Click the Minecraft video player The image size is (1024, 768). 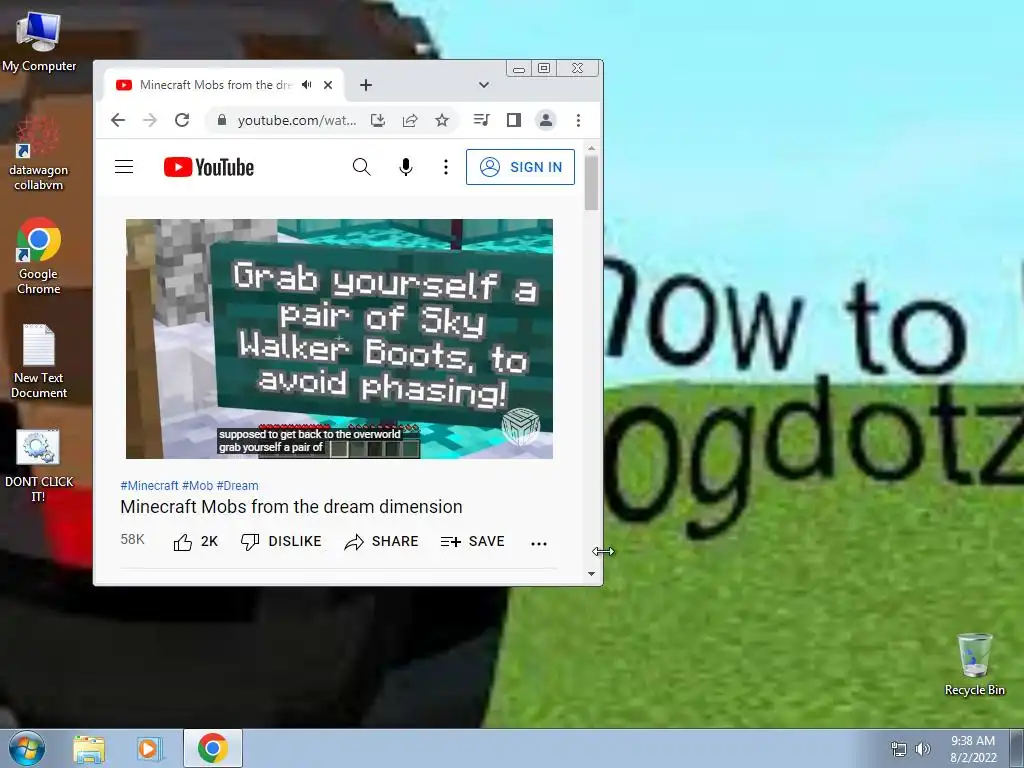point(340,339)
